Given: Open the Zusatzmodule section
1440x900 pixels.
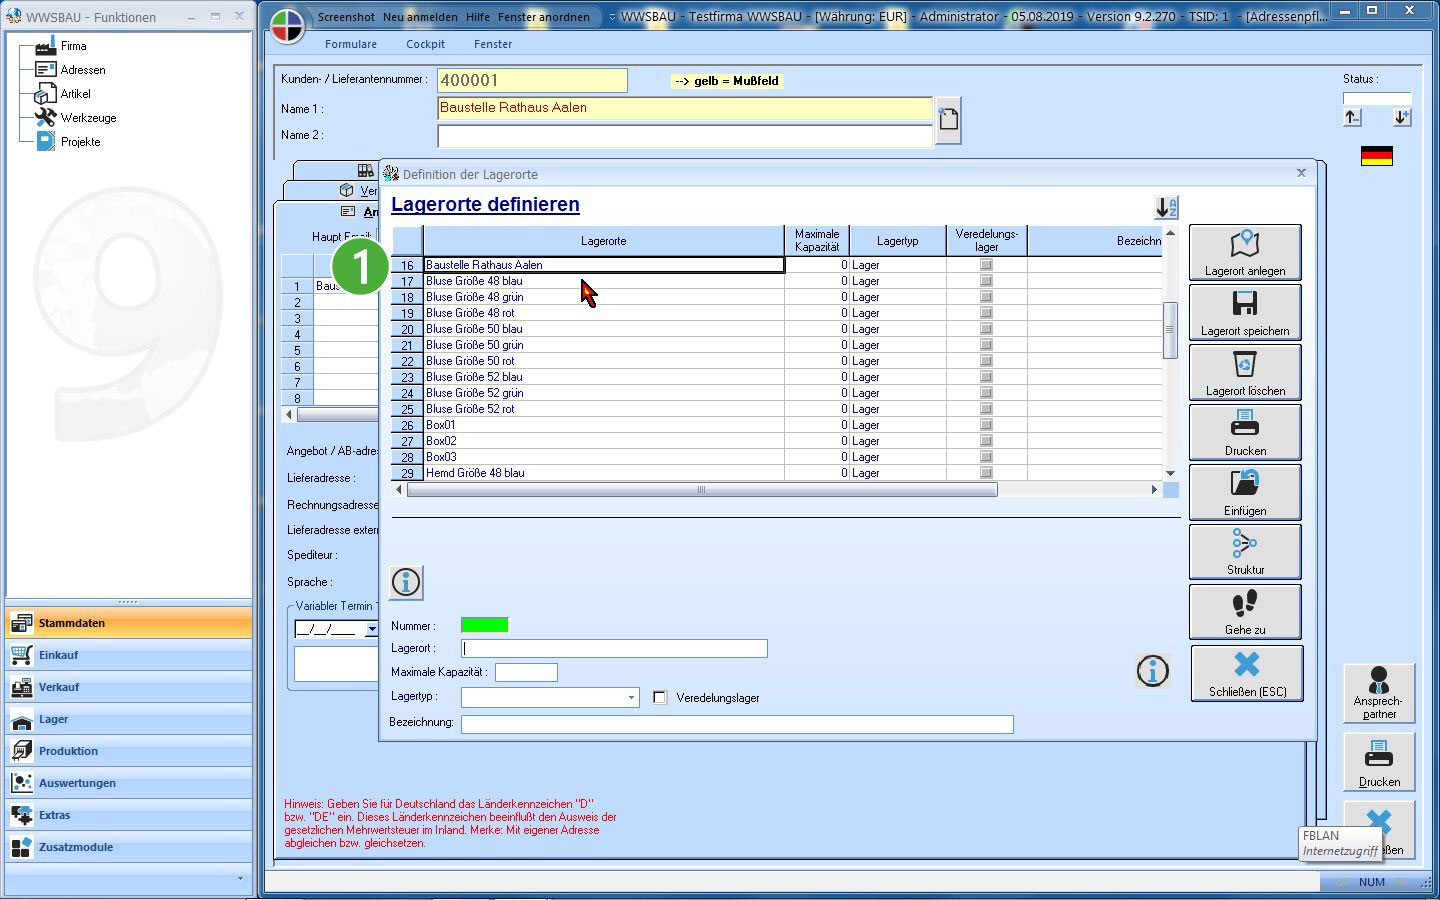Looking at the screenshot, I should click(128, 847).
